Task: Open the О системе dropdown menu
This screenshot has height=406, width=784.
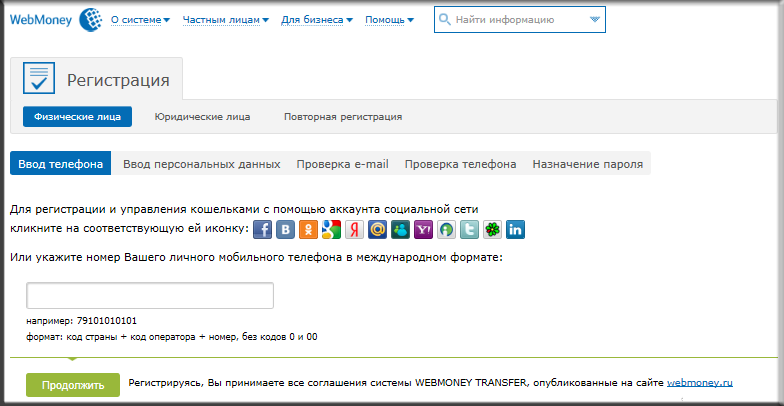Action: (140, 20)
